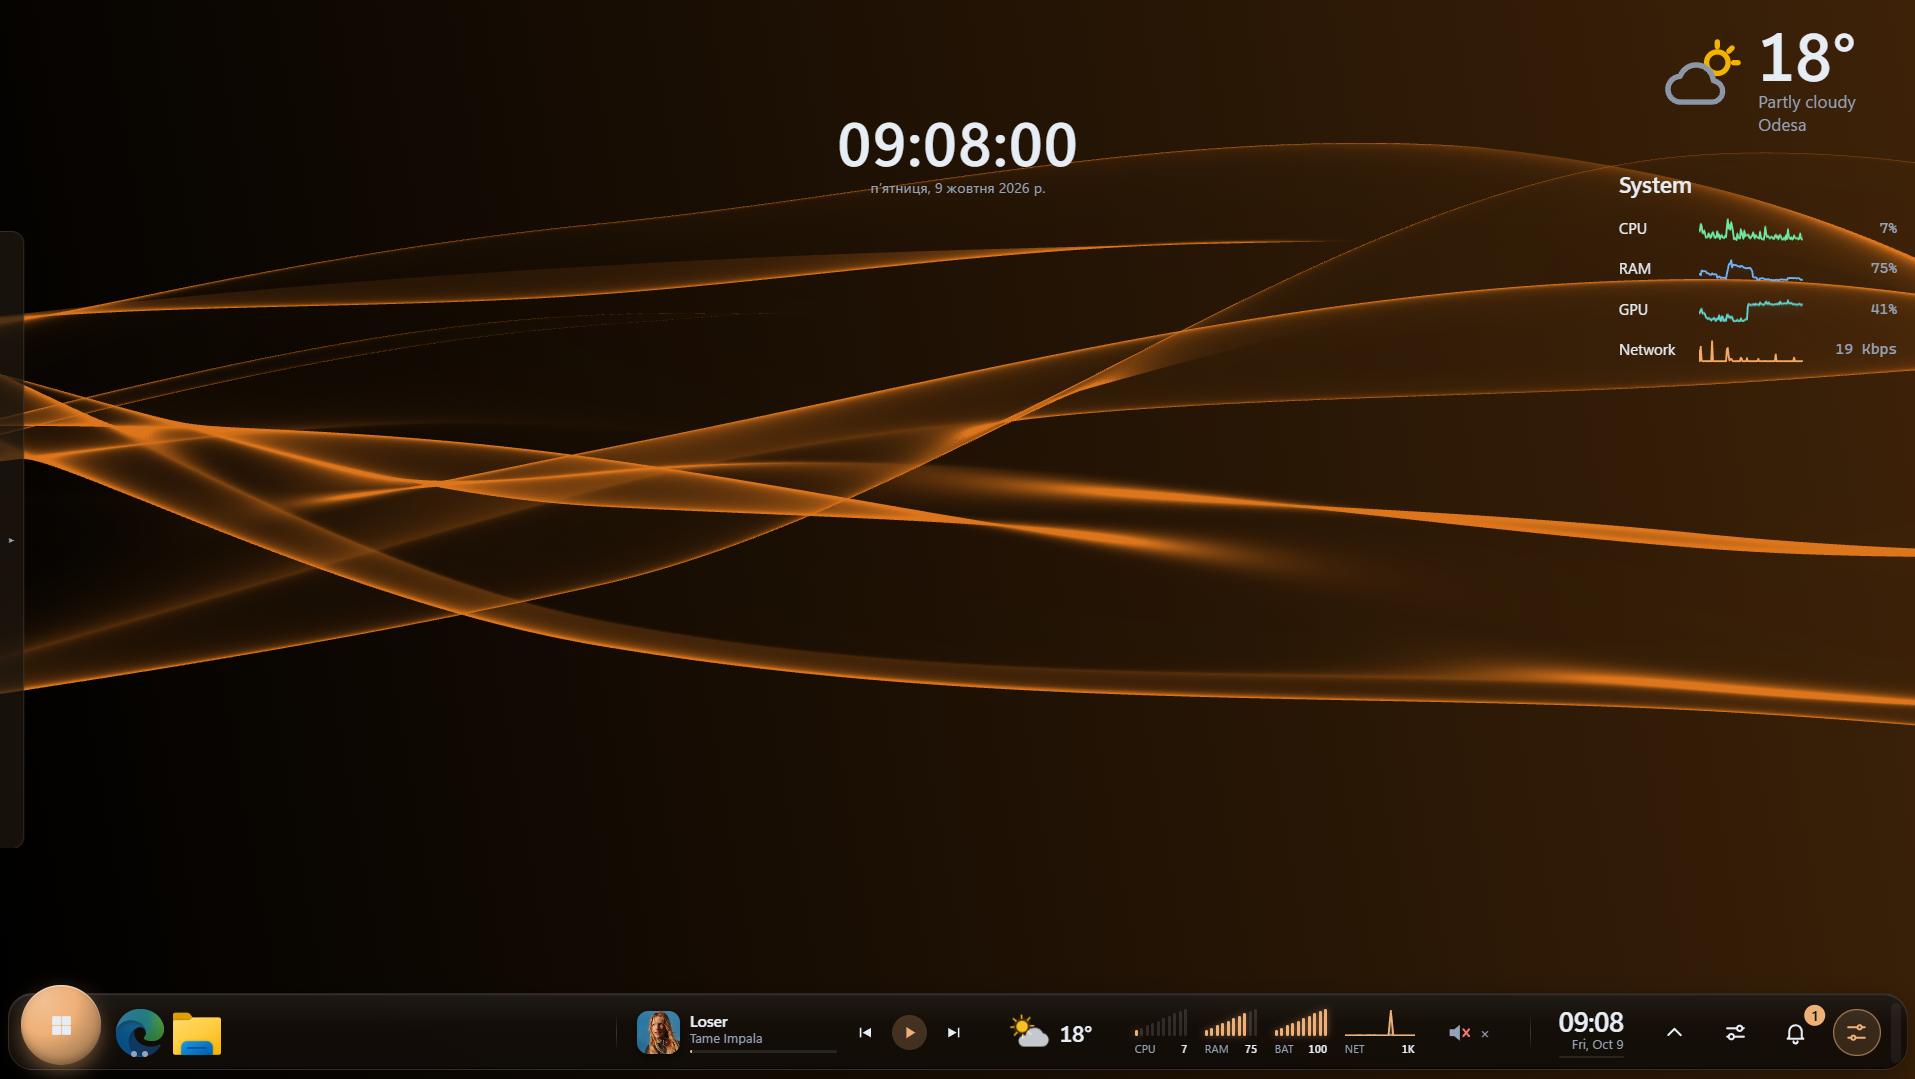Click the taskbar CPU usage meter

(x=1161, y=1032)
